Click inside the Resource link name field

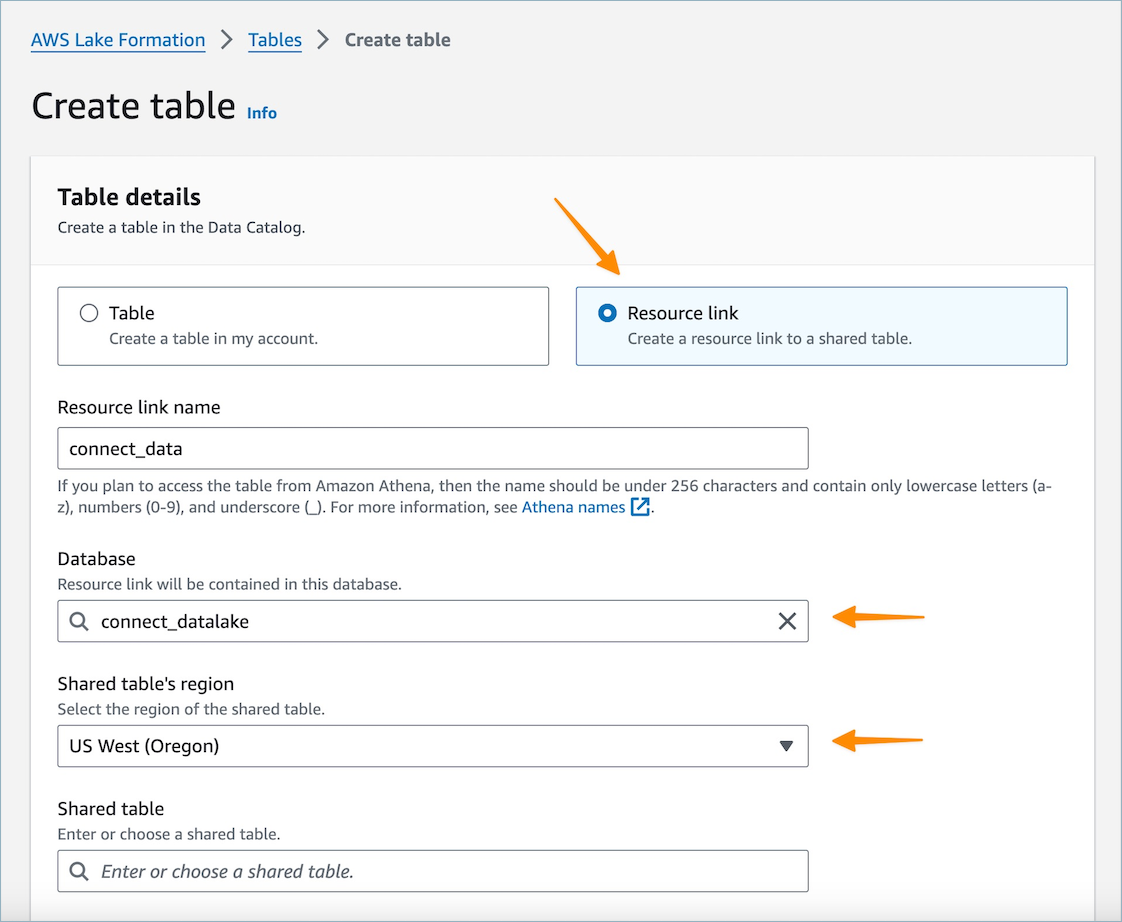point(432,448)
